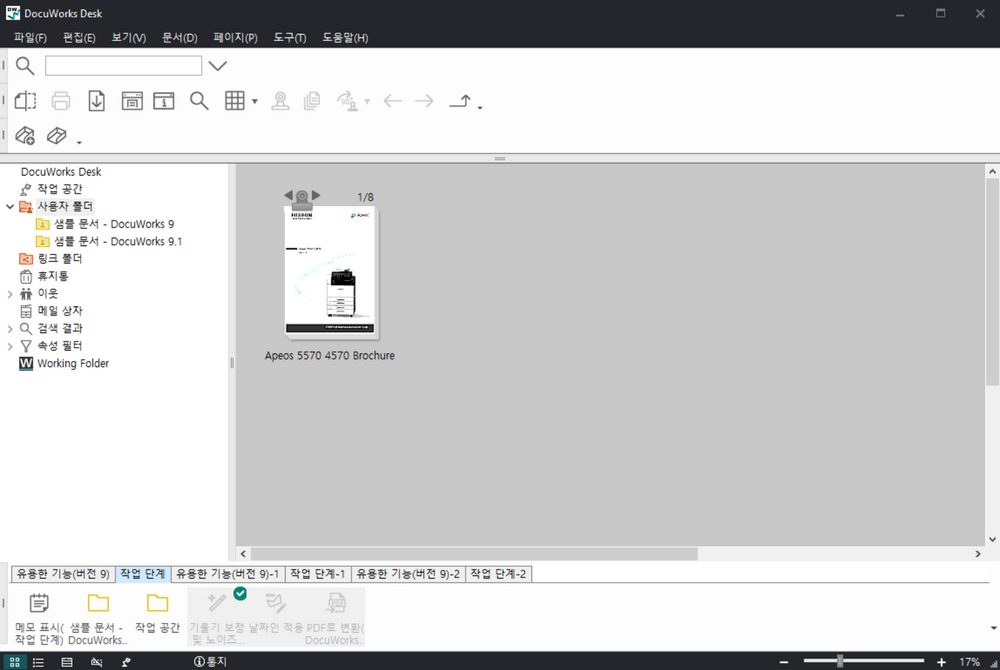Click the magnifier icon in the main toolbar
This screenshot has height=670, width=1000.
[x=199, y=101]
